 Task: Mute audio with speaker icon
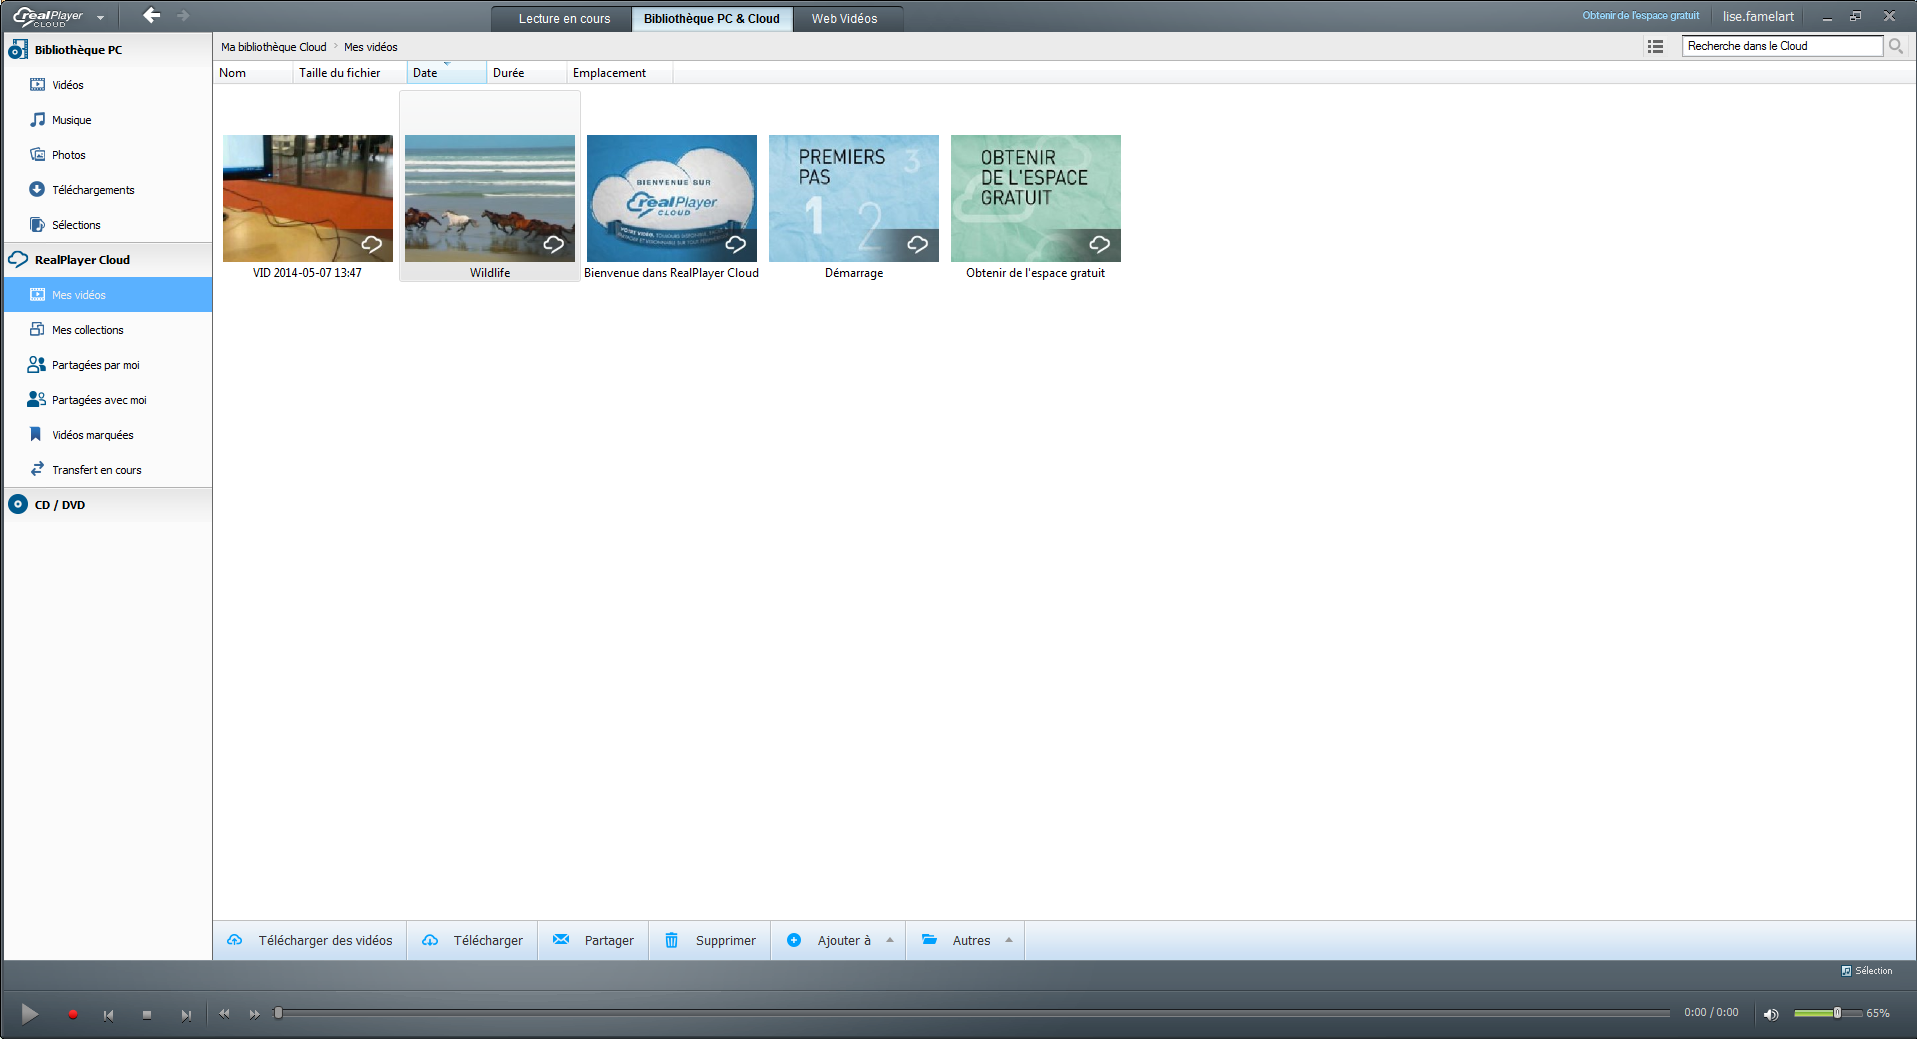pos(1771,1014)
